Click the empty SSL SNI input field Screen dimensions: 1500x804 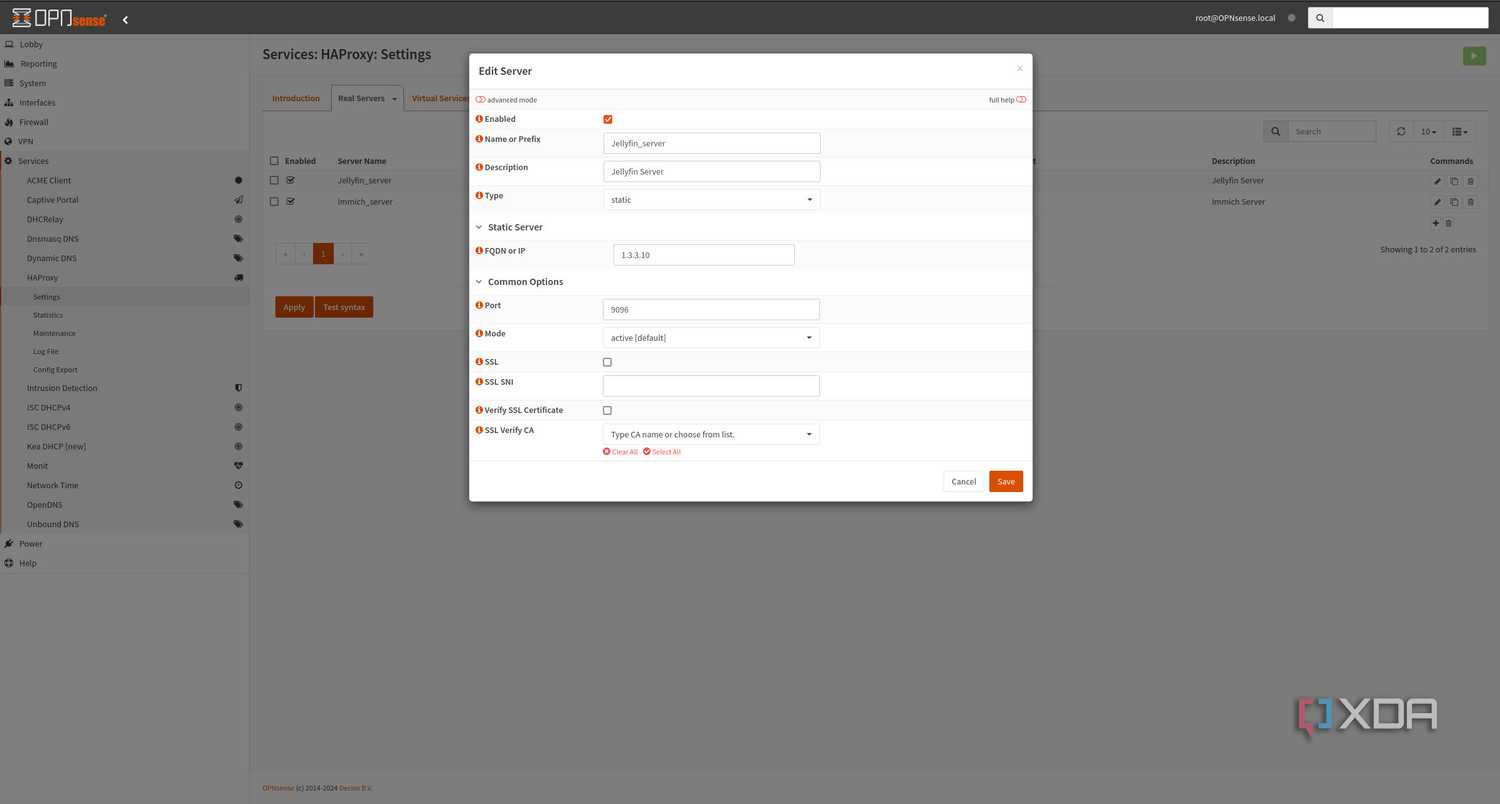(711, 386)
